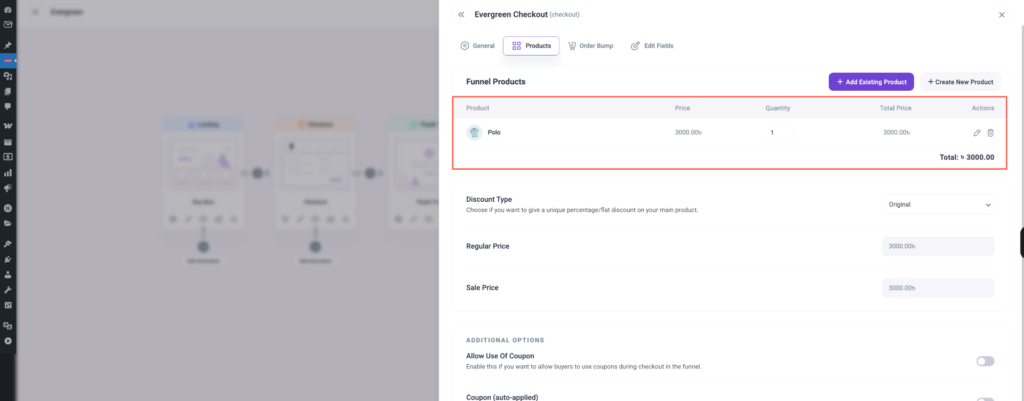Select the Checkout step card on canvas

[315, 175]
